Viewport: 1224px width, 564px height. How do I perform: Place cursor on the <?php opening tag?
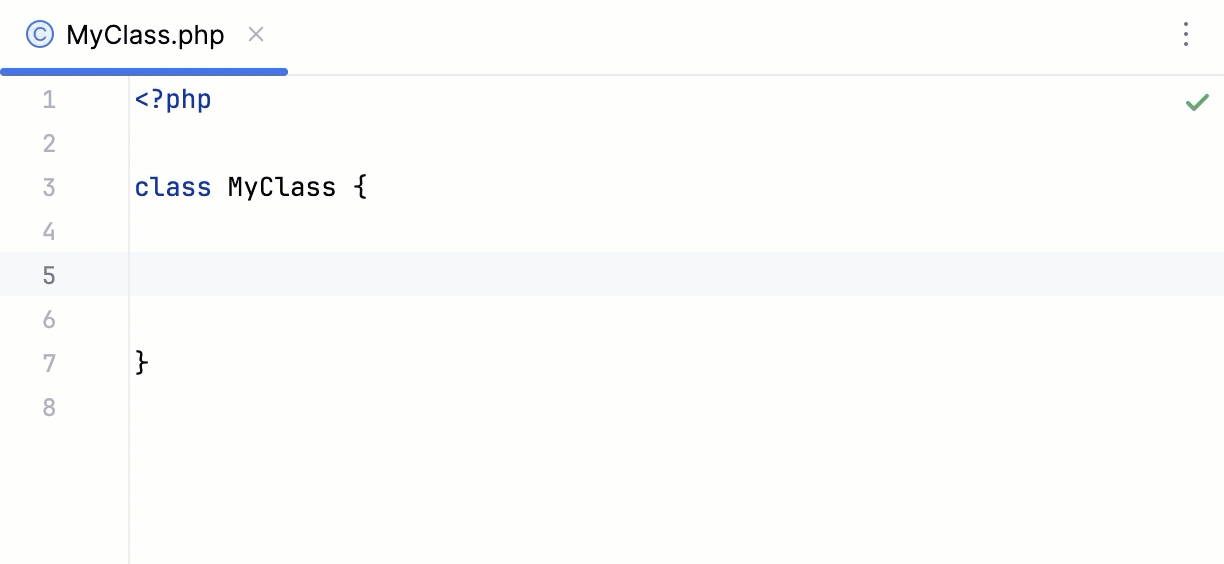(x=173, y=100)
